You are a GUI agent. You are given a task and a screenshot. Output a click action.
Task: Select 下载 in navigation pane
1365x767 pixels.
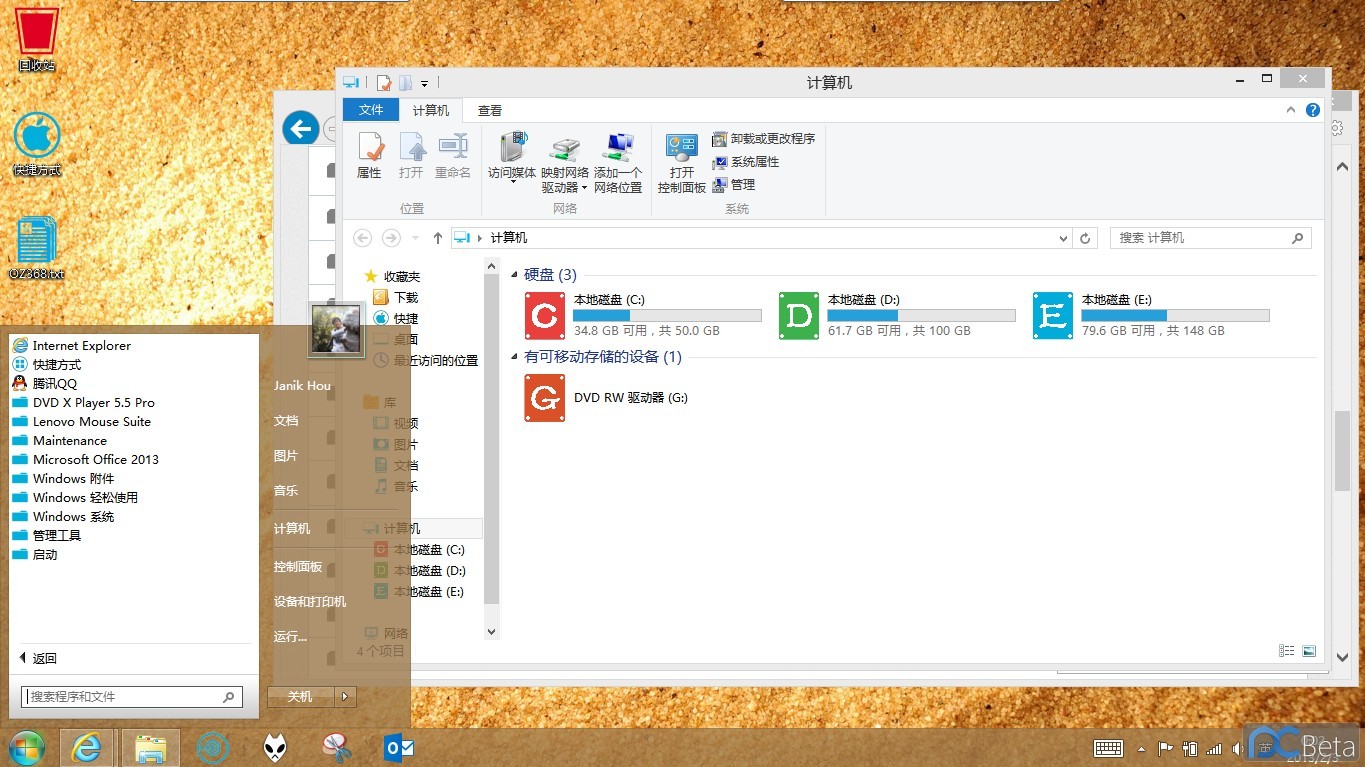pyautogui.click(x=395, y=297)
